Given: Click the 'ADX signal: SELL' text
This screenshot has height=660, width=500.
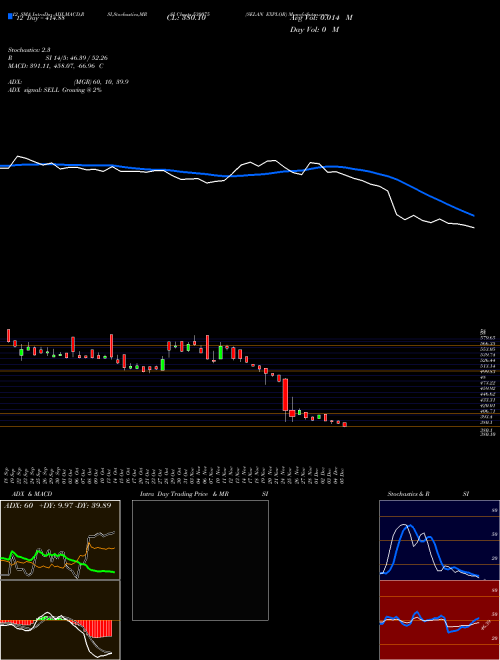Looking at the screenshot, I should [x=34, y=90].
